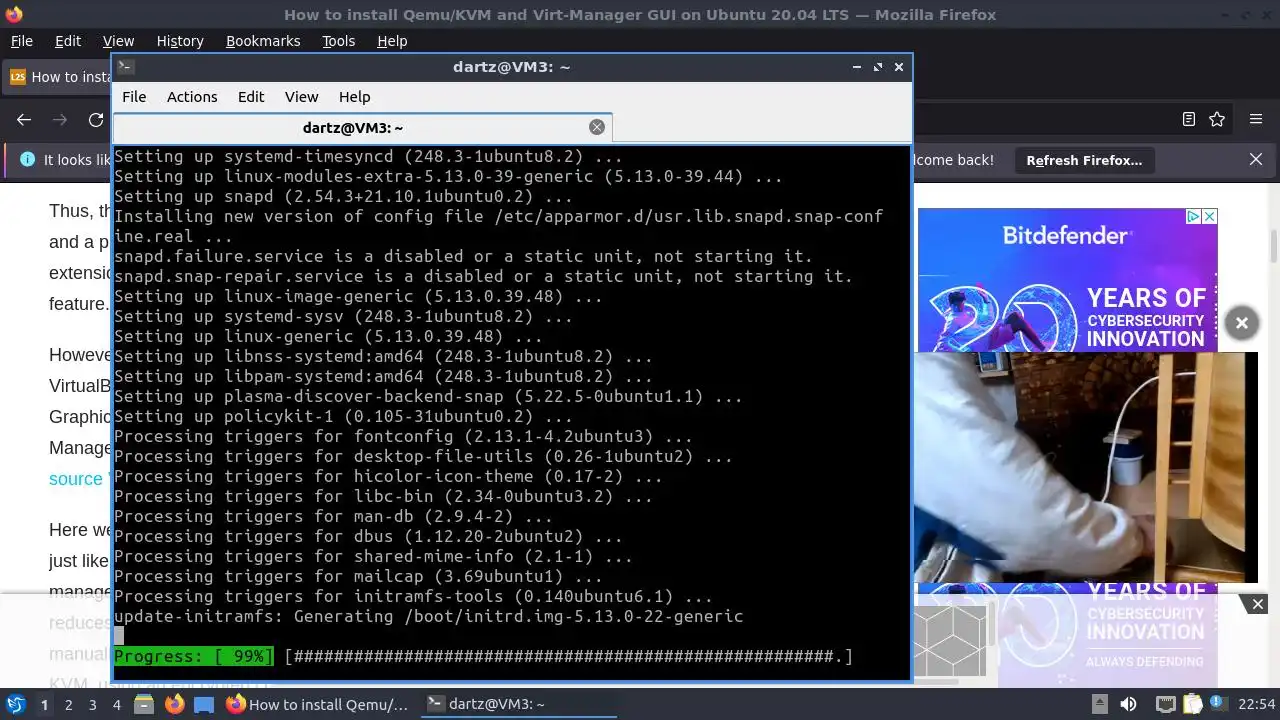Open the LXQt application menu launcher

pos(16,705)
